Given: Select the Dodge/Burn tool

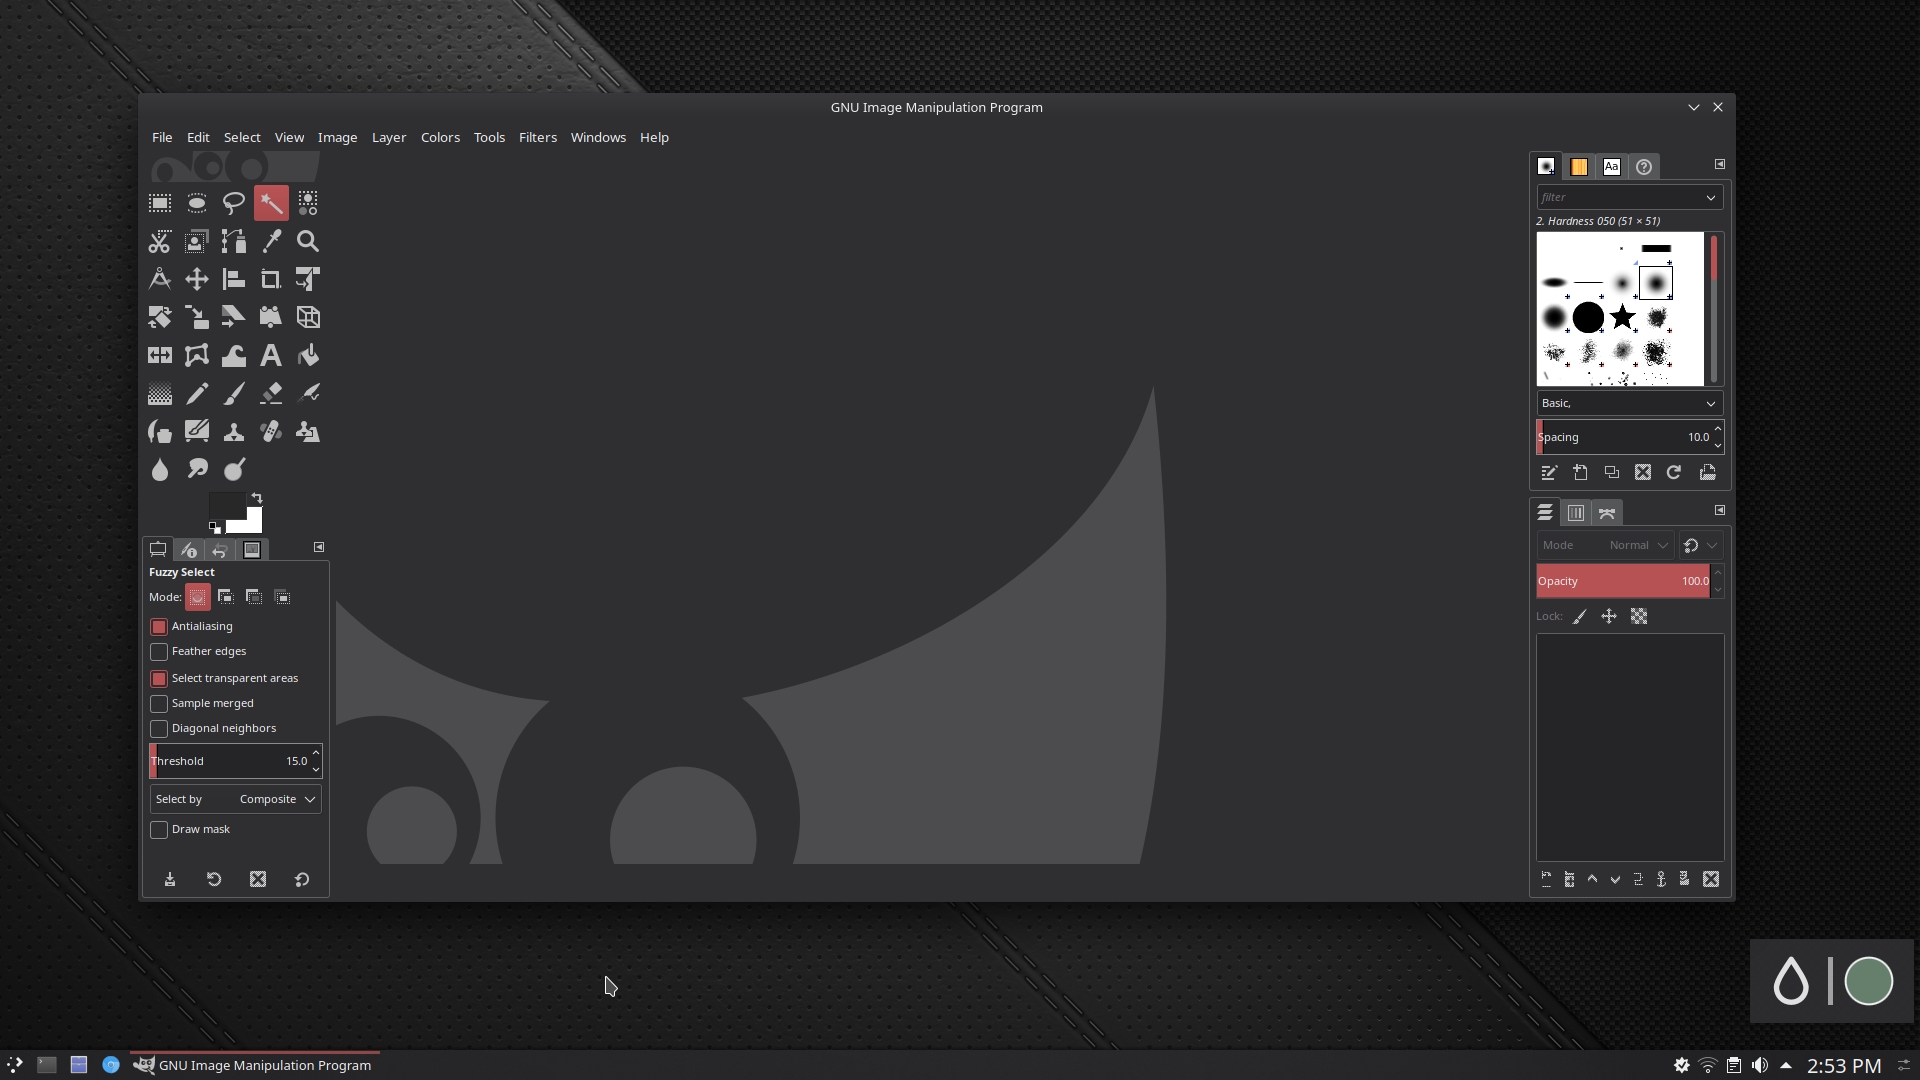Looking at the screenshot, I should coord(234,469).
